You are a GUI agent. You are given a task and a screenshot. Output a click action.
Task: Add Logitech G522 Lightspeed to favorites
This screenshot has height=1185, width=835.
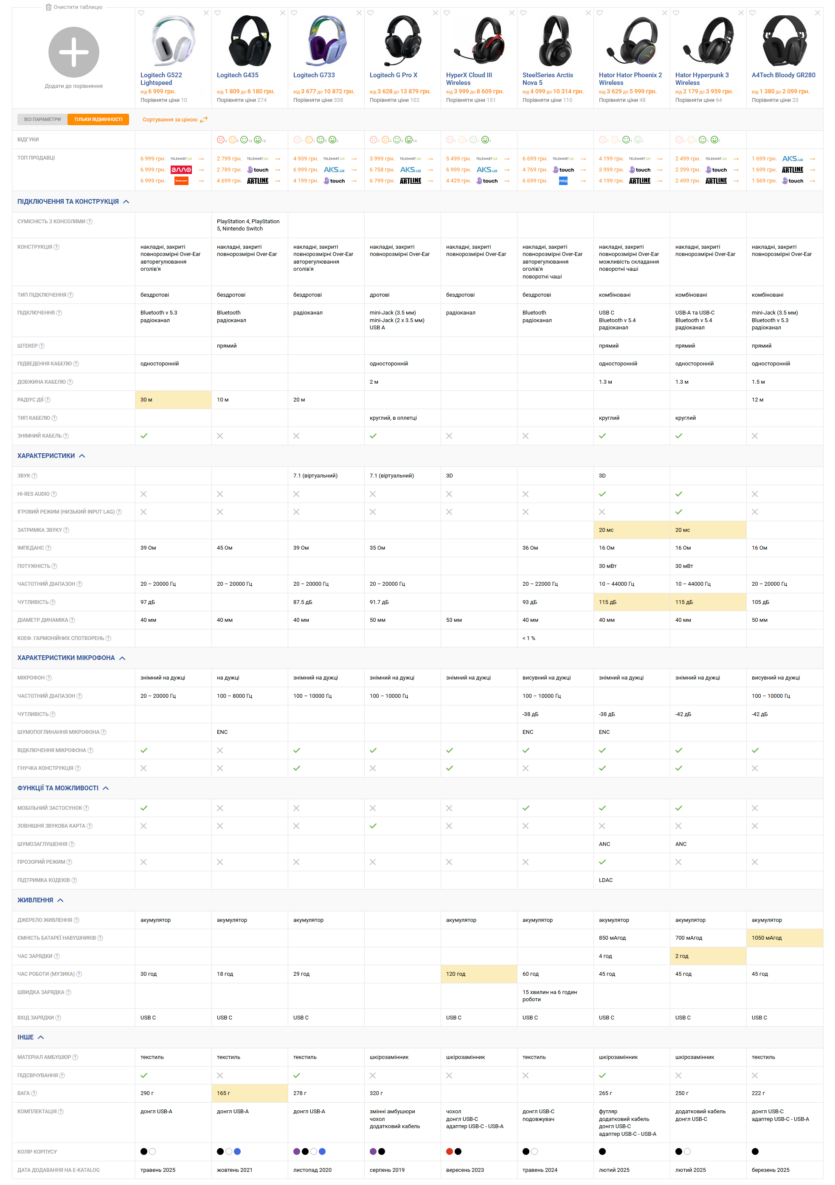[141, 13]
